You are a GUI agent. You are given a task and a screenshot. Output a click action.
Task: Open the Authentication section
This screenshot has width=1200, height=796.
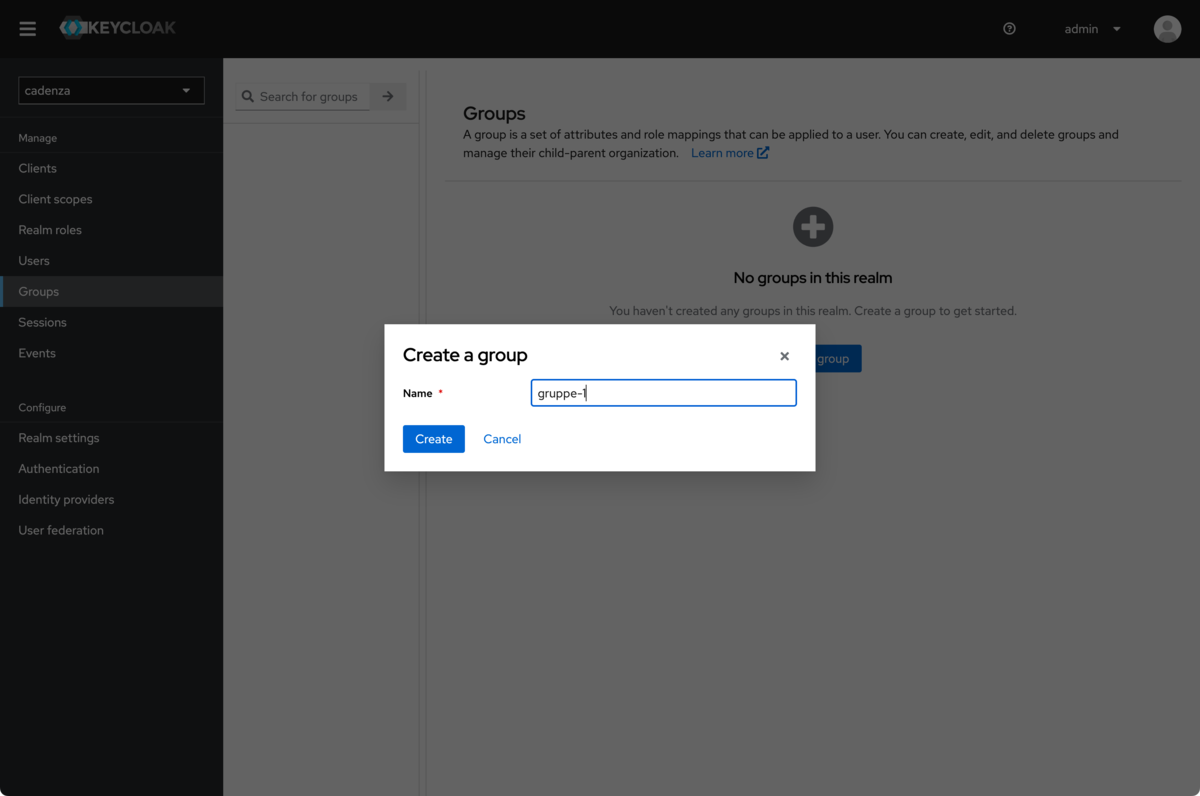point(58,468)
